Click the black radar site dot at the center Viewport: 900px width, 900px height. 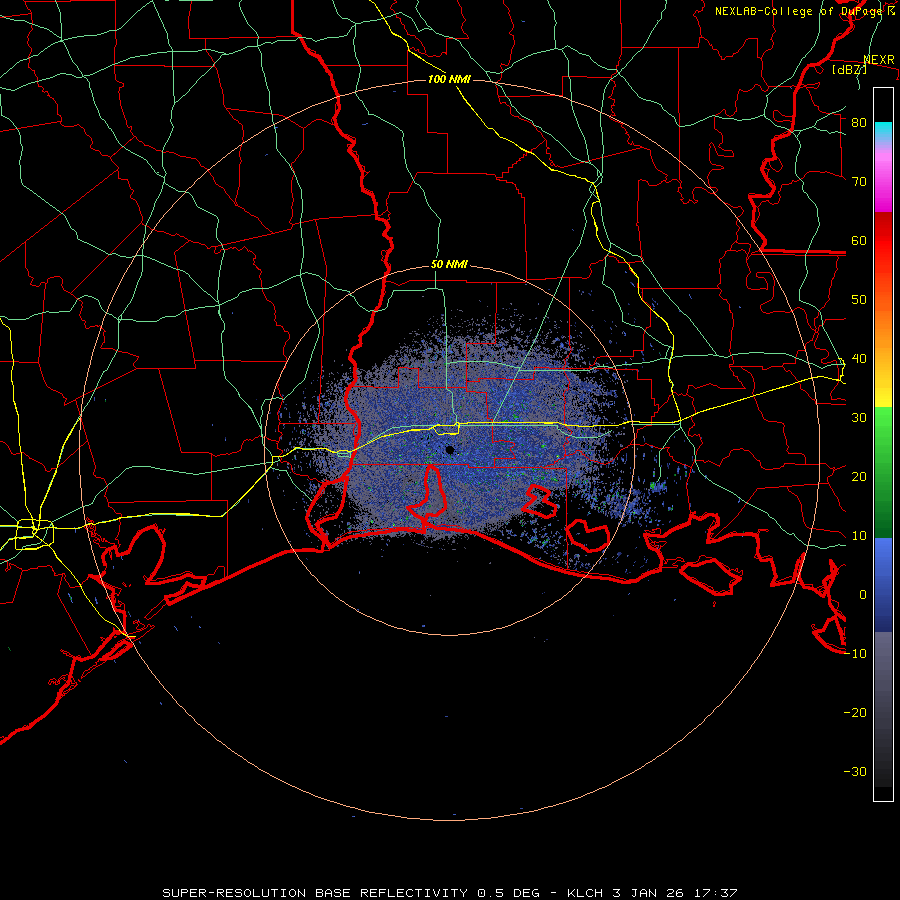pyautogui.click(x=450, y=450)
